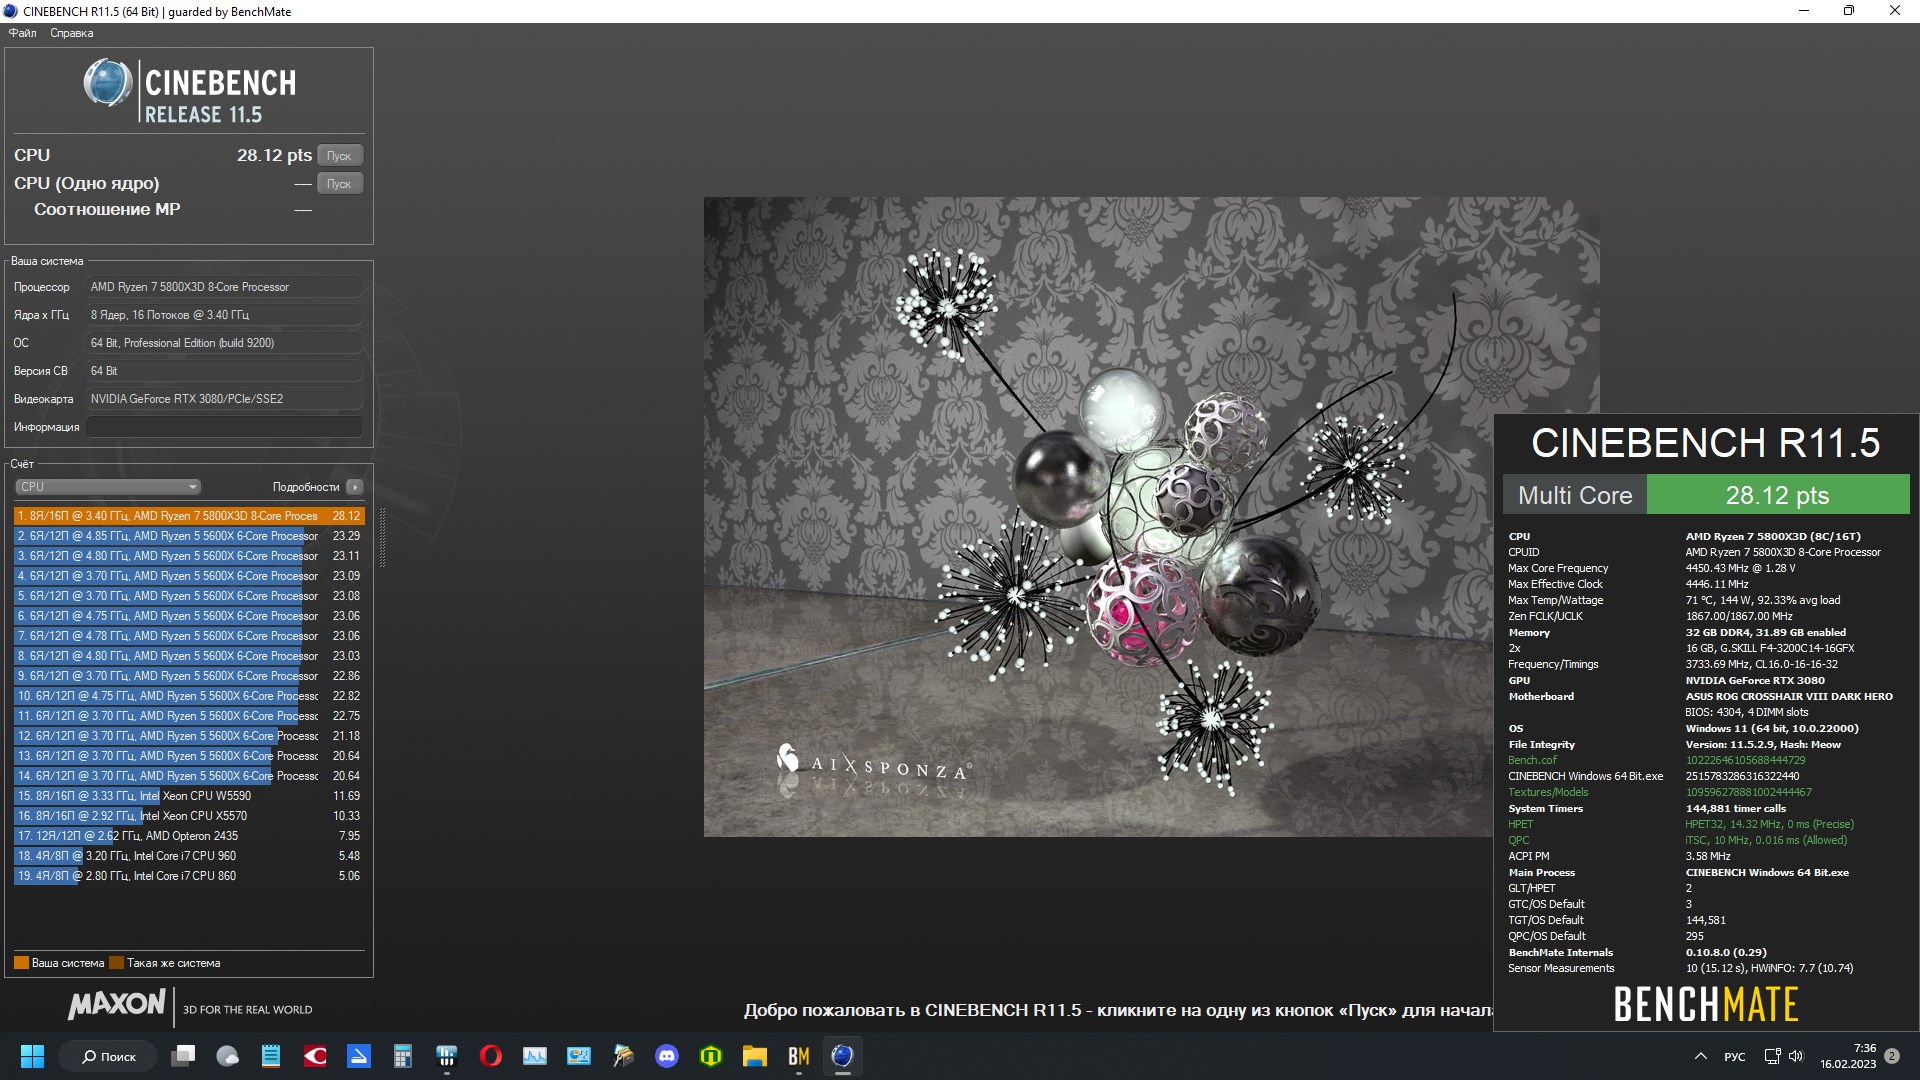Open the Справка menu

(71, 33)
